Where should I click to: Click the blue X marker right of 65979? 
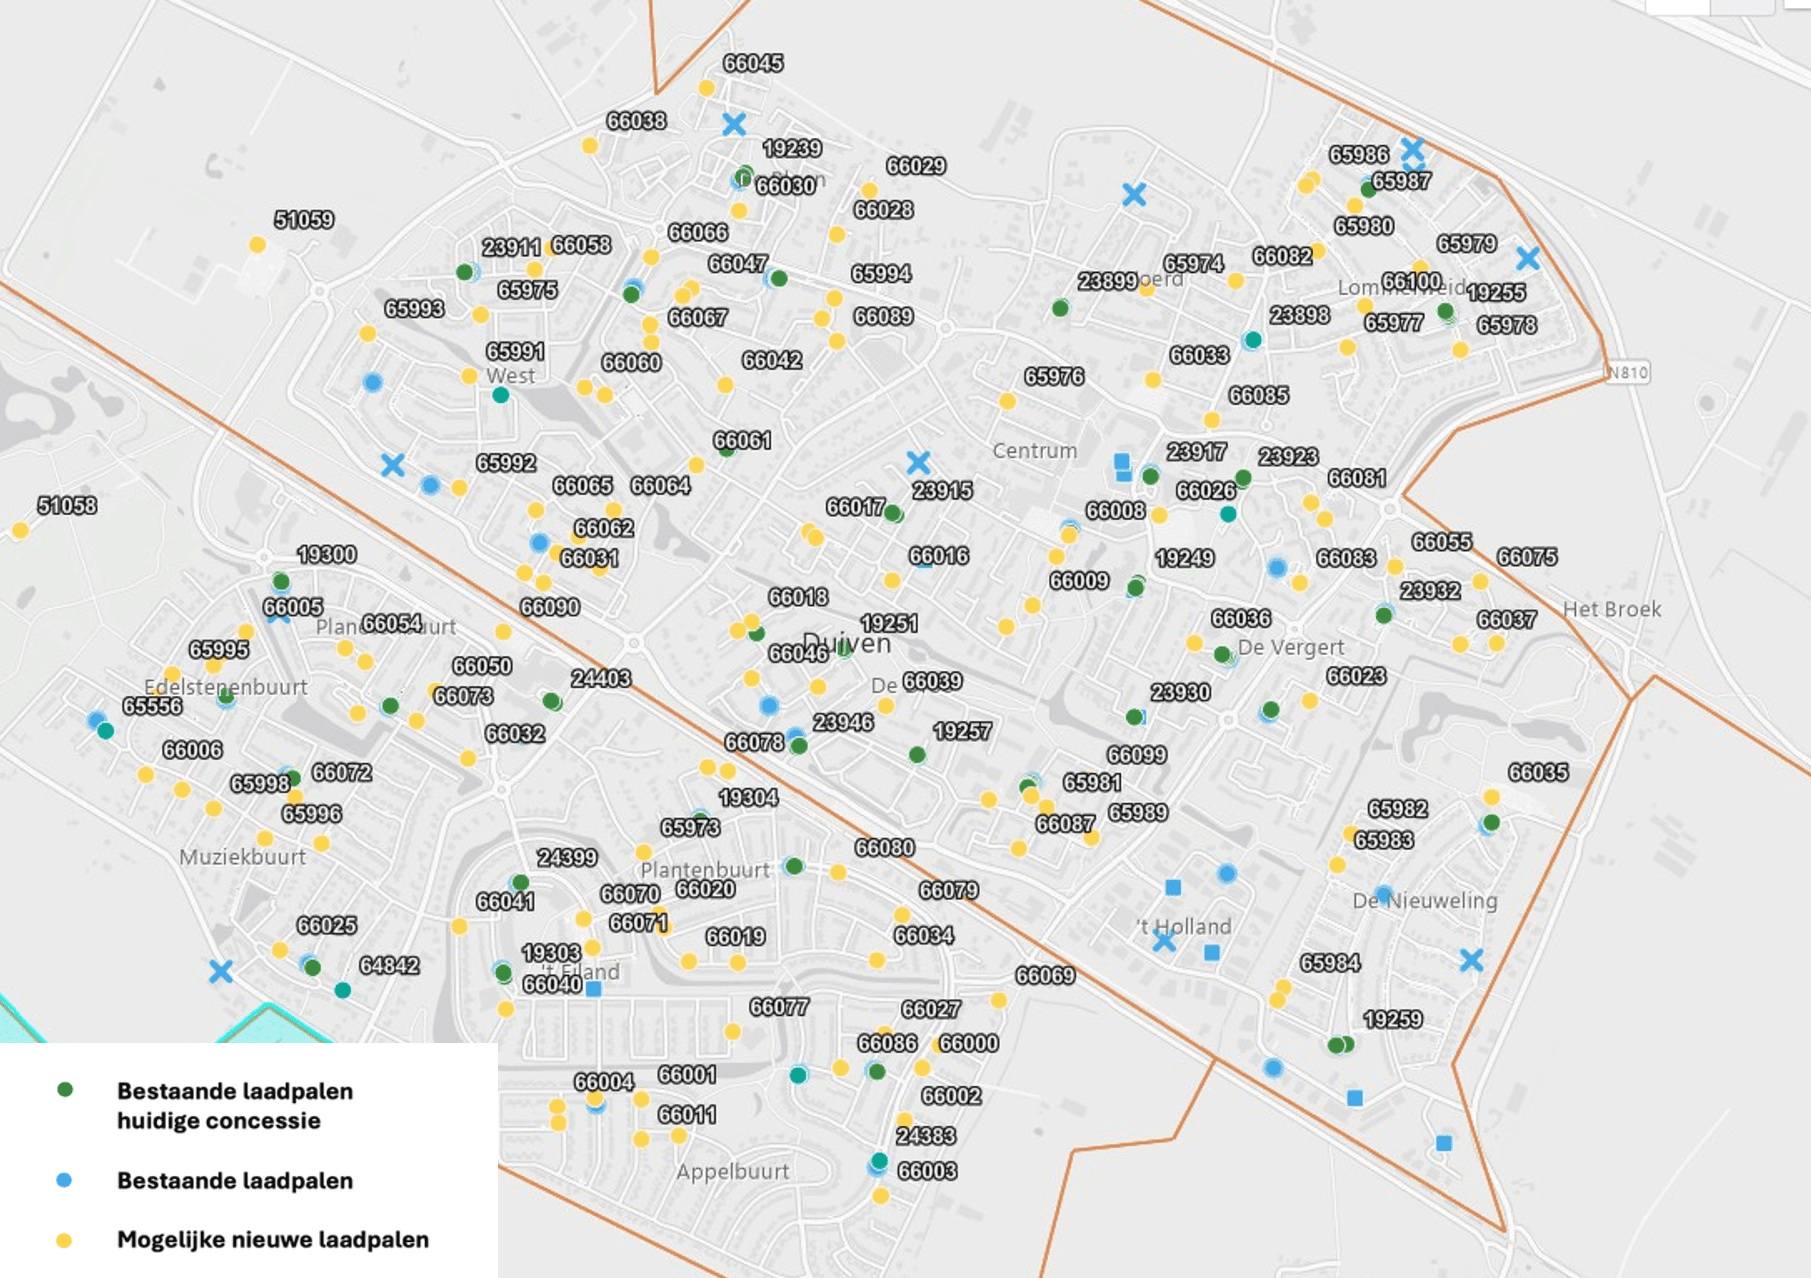click(x=1527, y=258)
